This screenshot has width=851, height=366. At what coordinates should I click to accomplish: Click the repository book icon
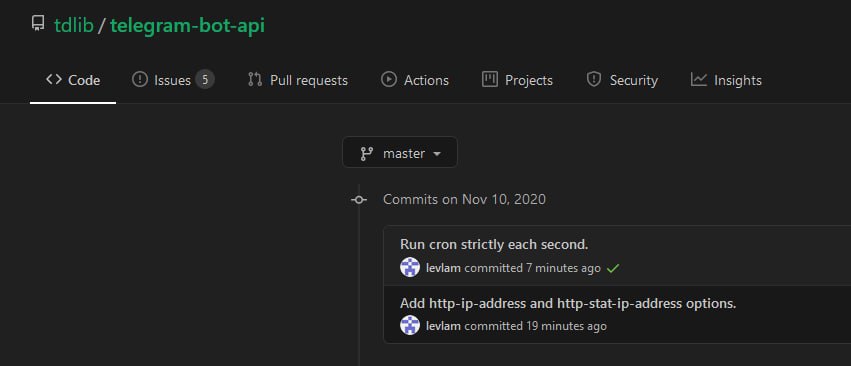click(x=37, y=24)
